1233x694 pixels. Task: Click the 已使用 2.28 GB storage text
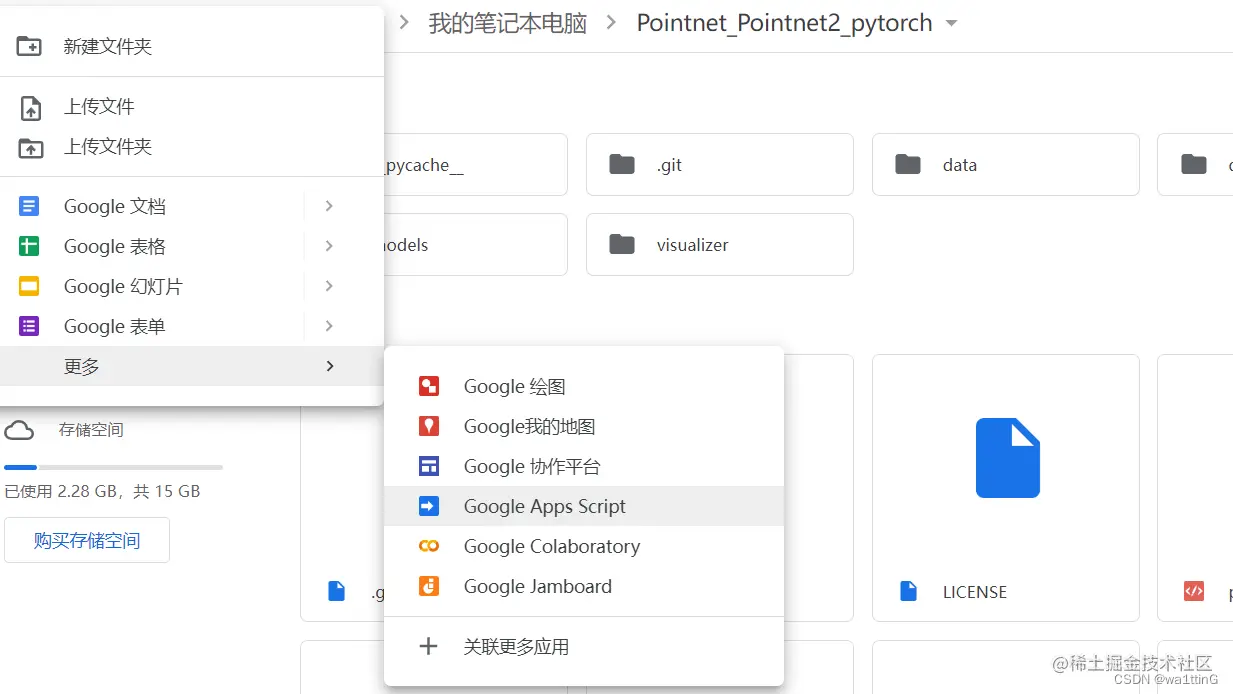[102, 491]
